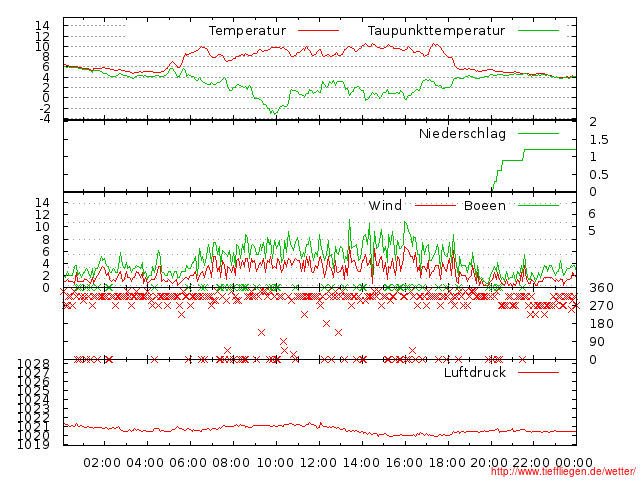Viewport: 640px width, 480px height.
Task: Click the red Luftdruck legend line
Action: 538,372
